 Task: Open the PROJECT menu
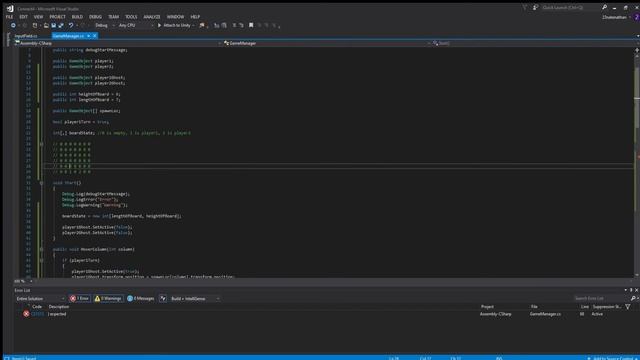pos(58,17)
